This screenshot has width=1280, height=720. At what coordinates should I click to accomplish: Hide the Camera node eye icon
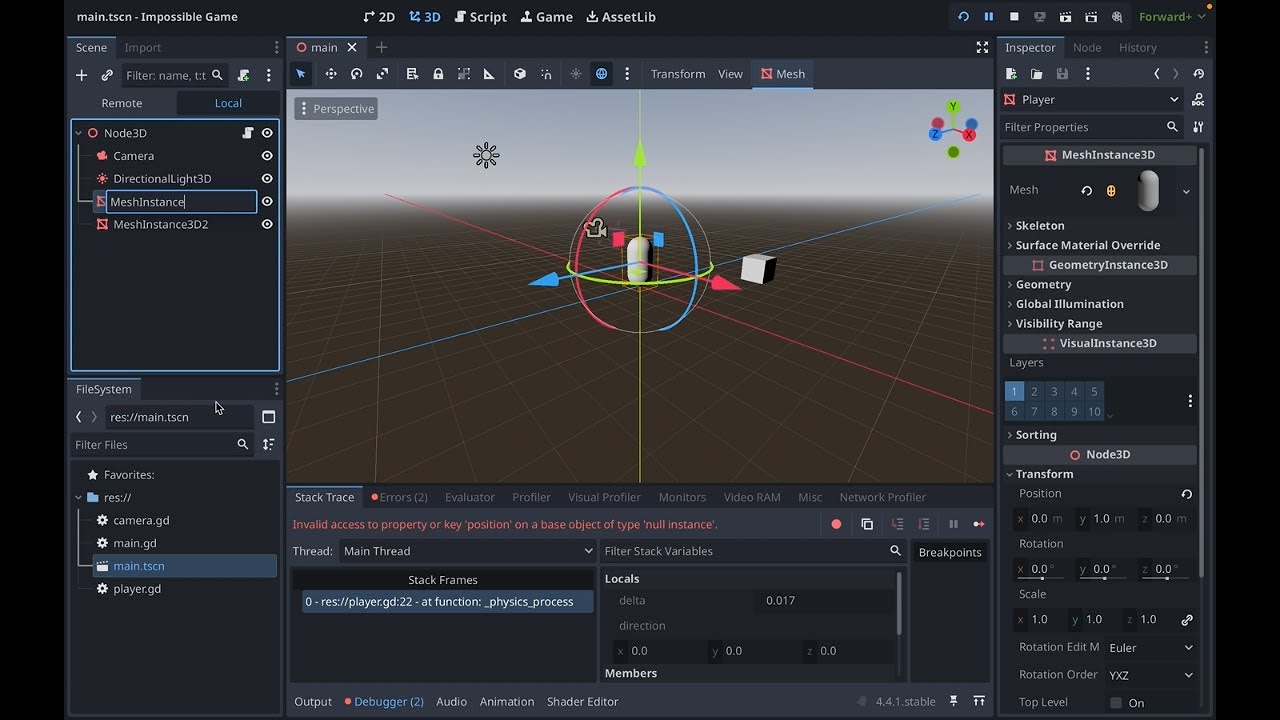click(267, 156)
